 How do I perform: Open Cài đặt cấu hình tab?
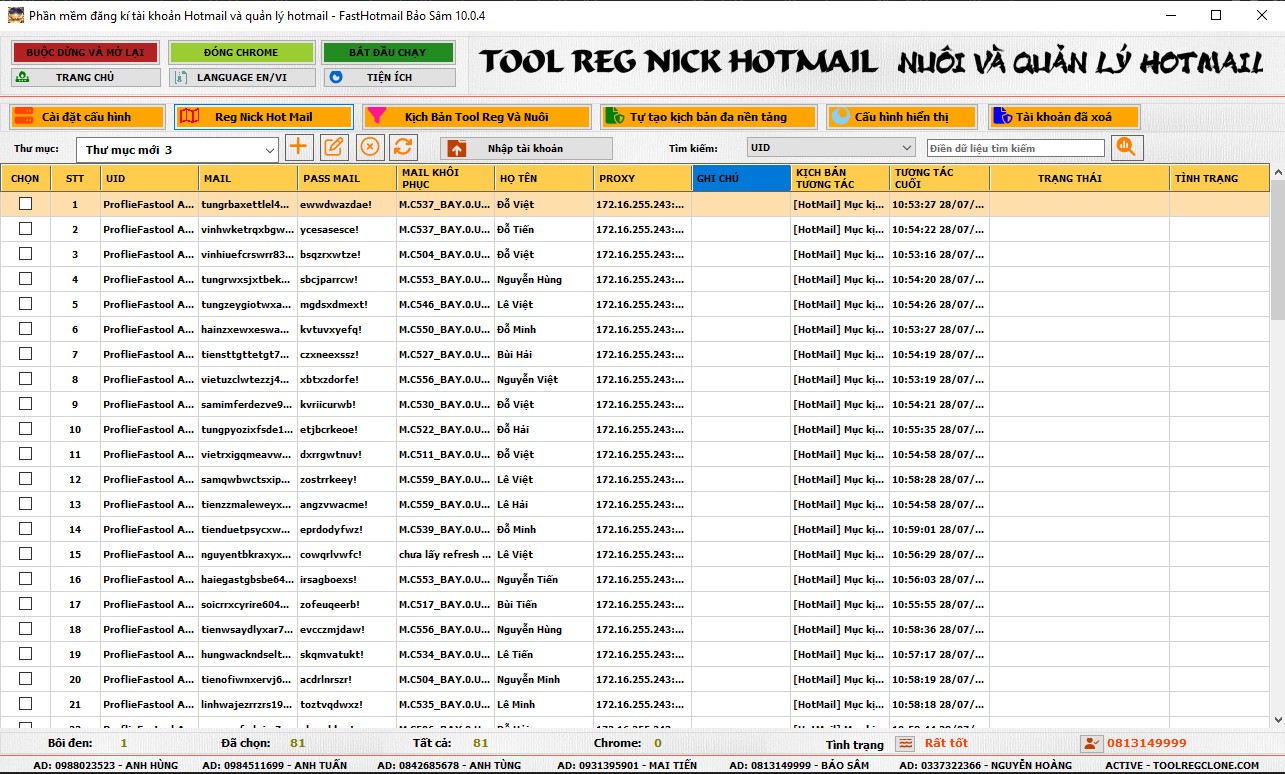pos(86,117)
